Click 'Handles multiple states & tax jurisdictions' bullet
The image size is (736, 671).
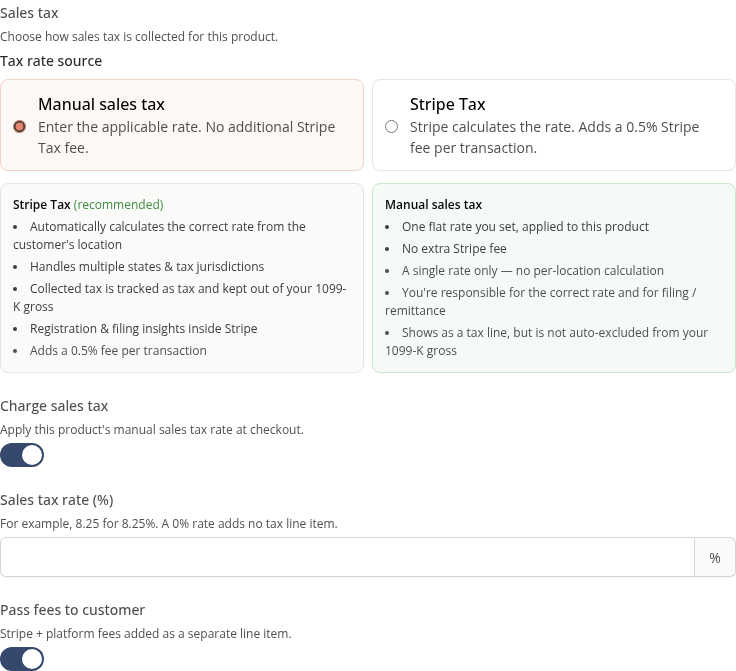point(147,267)
